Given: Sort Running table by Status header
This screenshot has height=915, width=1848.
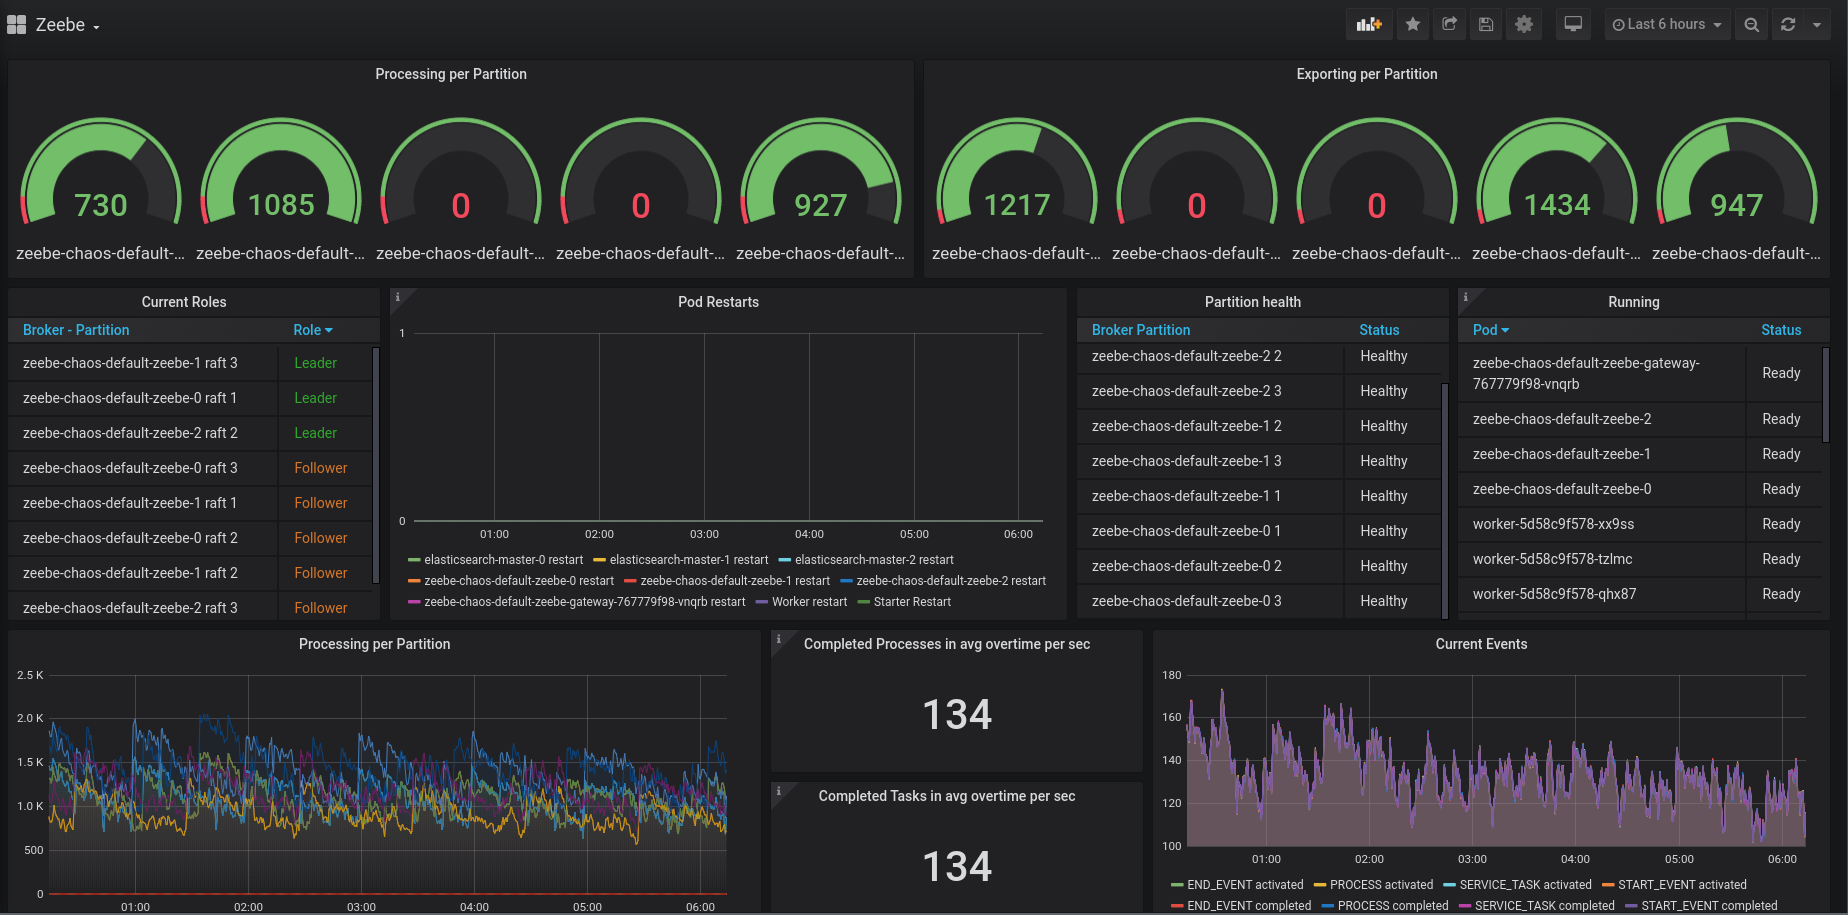Looking at the screenshot, I should (x=1781, y=330).
